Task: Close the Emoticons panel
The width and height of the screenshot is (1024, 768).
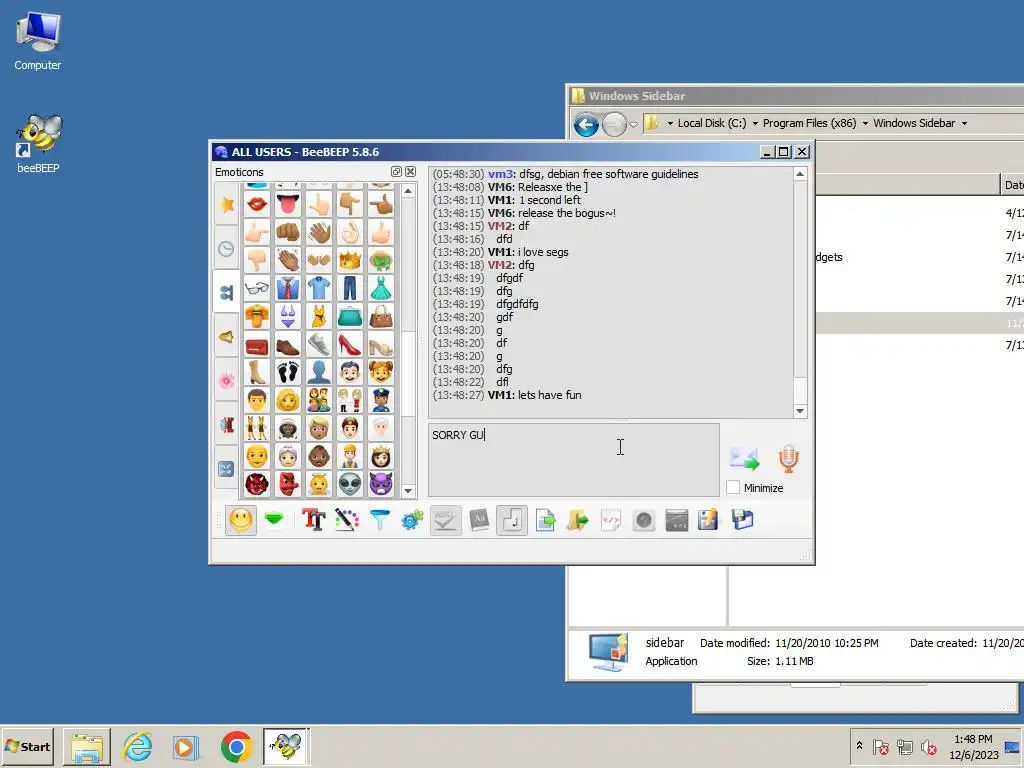Action: pos(410,172)
